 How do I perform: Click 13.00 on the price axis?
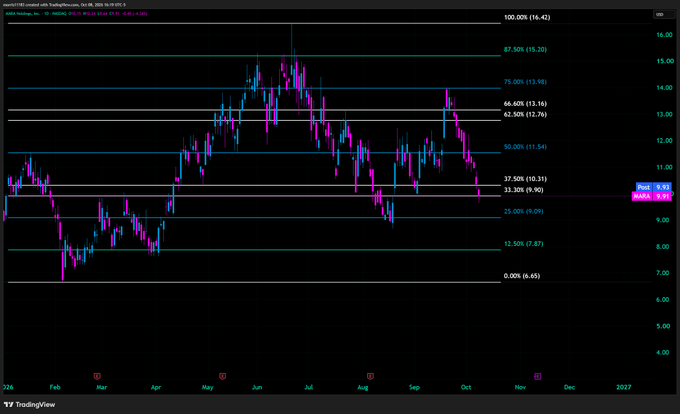pos(664,114)
